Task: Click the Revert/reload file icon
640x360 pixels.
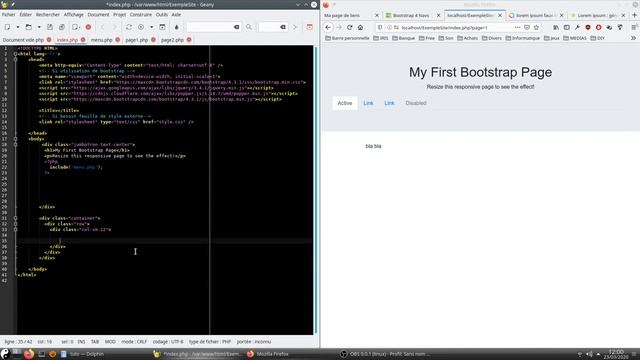Action: tap(76, 27)
